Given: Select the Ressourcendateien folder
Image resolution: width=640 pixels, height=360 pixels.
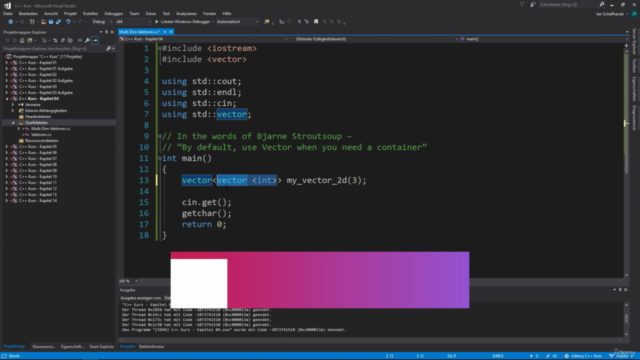Looking at the screenshot, I should pyautogui.click(x=41, y=140).
